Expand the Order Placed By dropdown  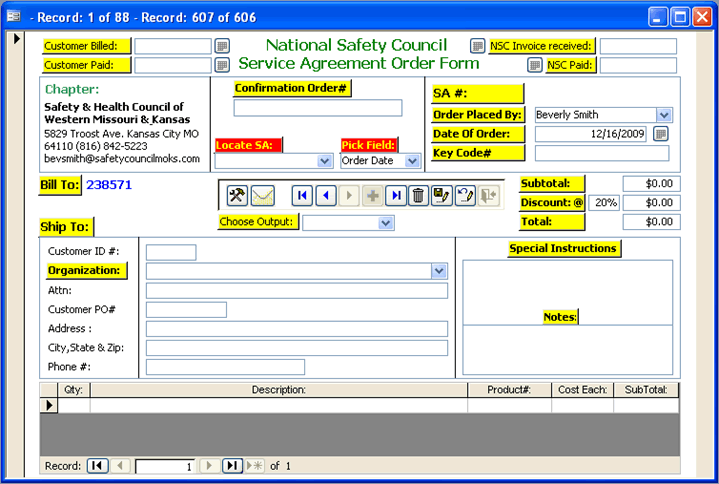[664, 115]
